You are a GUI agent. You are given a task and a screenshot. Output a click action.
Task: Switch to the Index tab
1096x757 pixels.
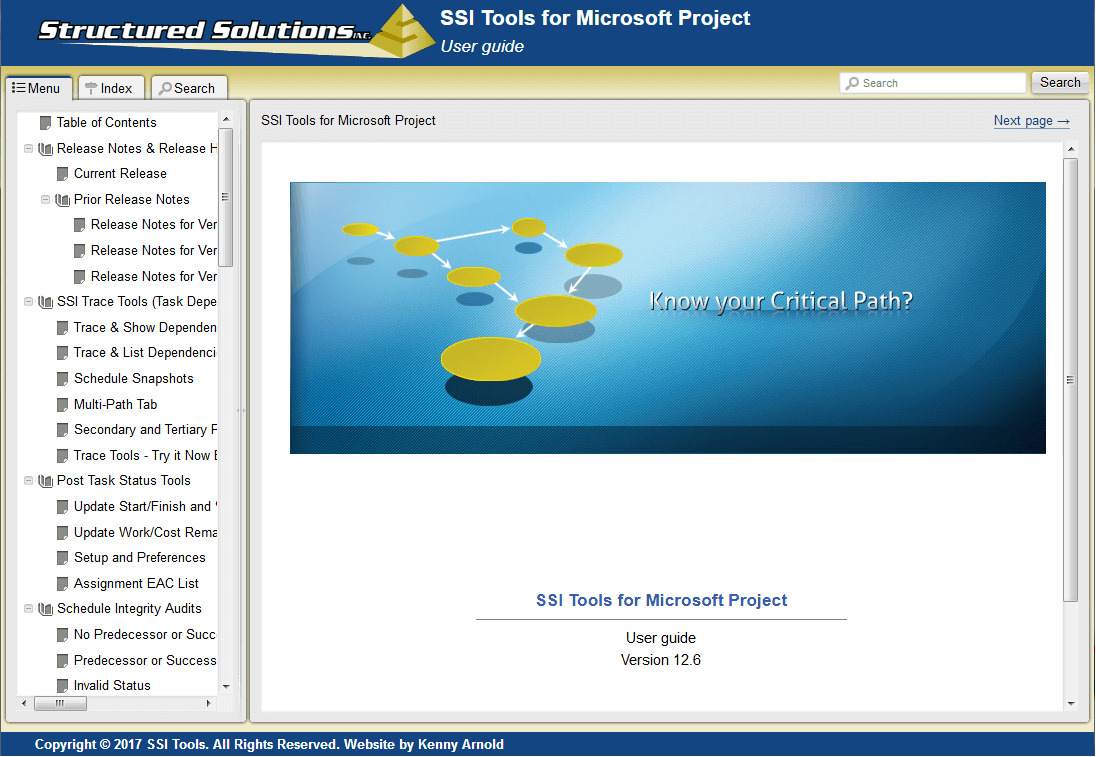click(x=108, y=88)
